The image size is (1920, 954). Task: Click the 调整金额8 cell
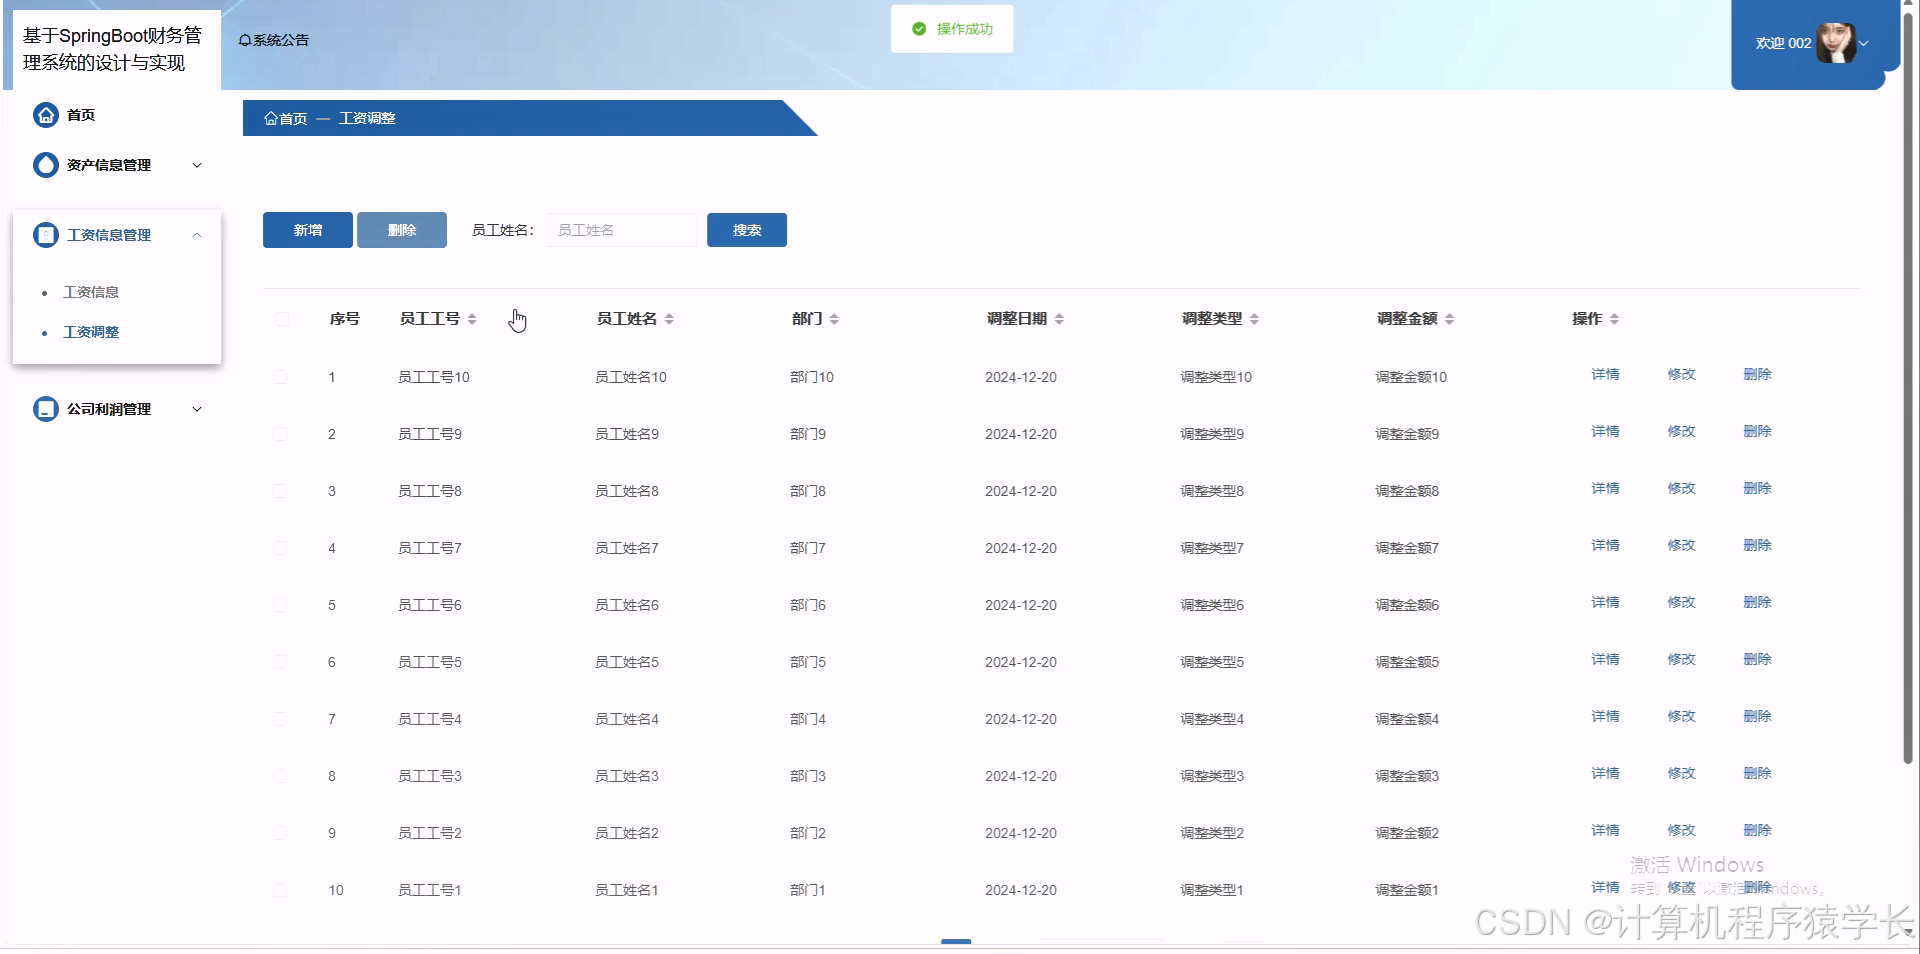(x=1407, y=491)
